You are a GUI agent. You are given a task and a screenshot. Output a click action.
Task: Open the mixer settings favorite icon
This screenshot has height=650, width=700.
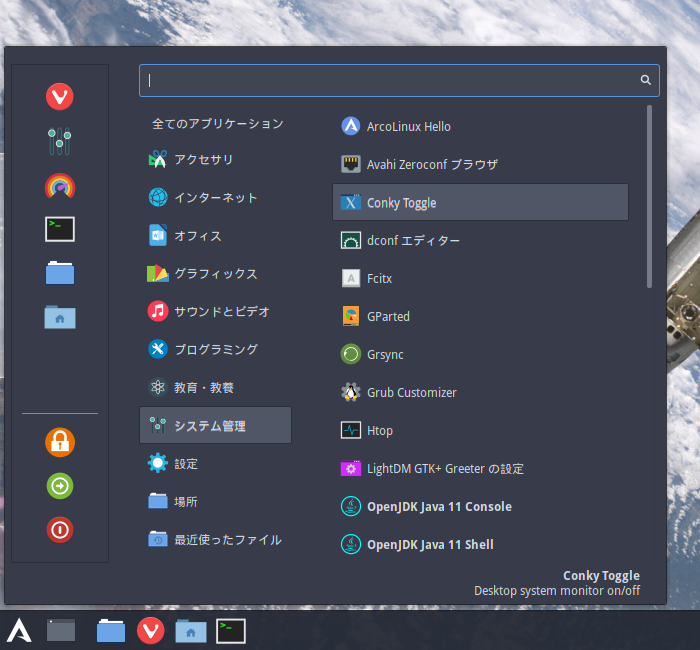coord(59,141)
